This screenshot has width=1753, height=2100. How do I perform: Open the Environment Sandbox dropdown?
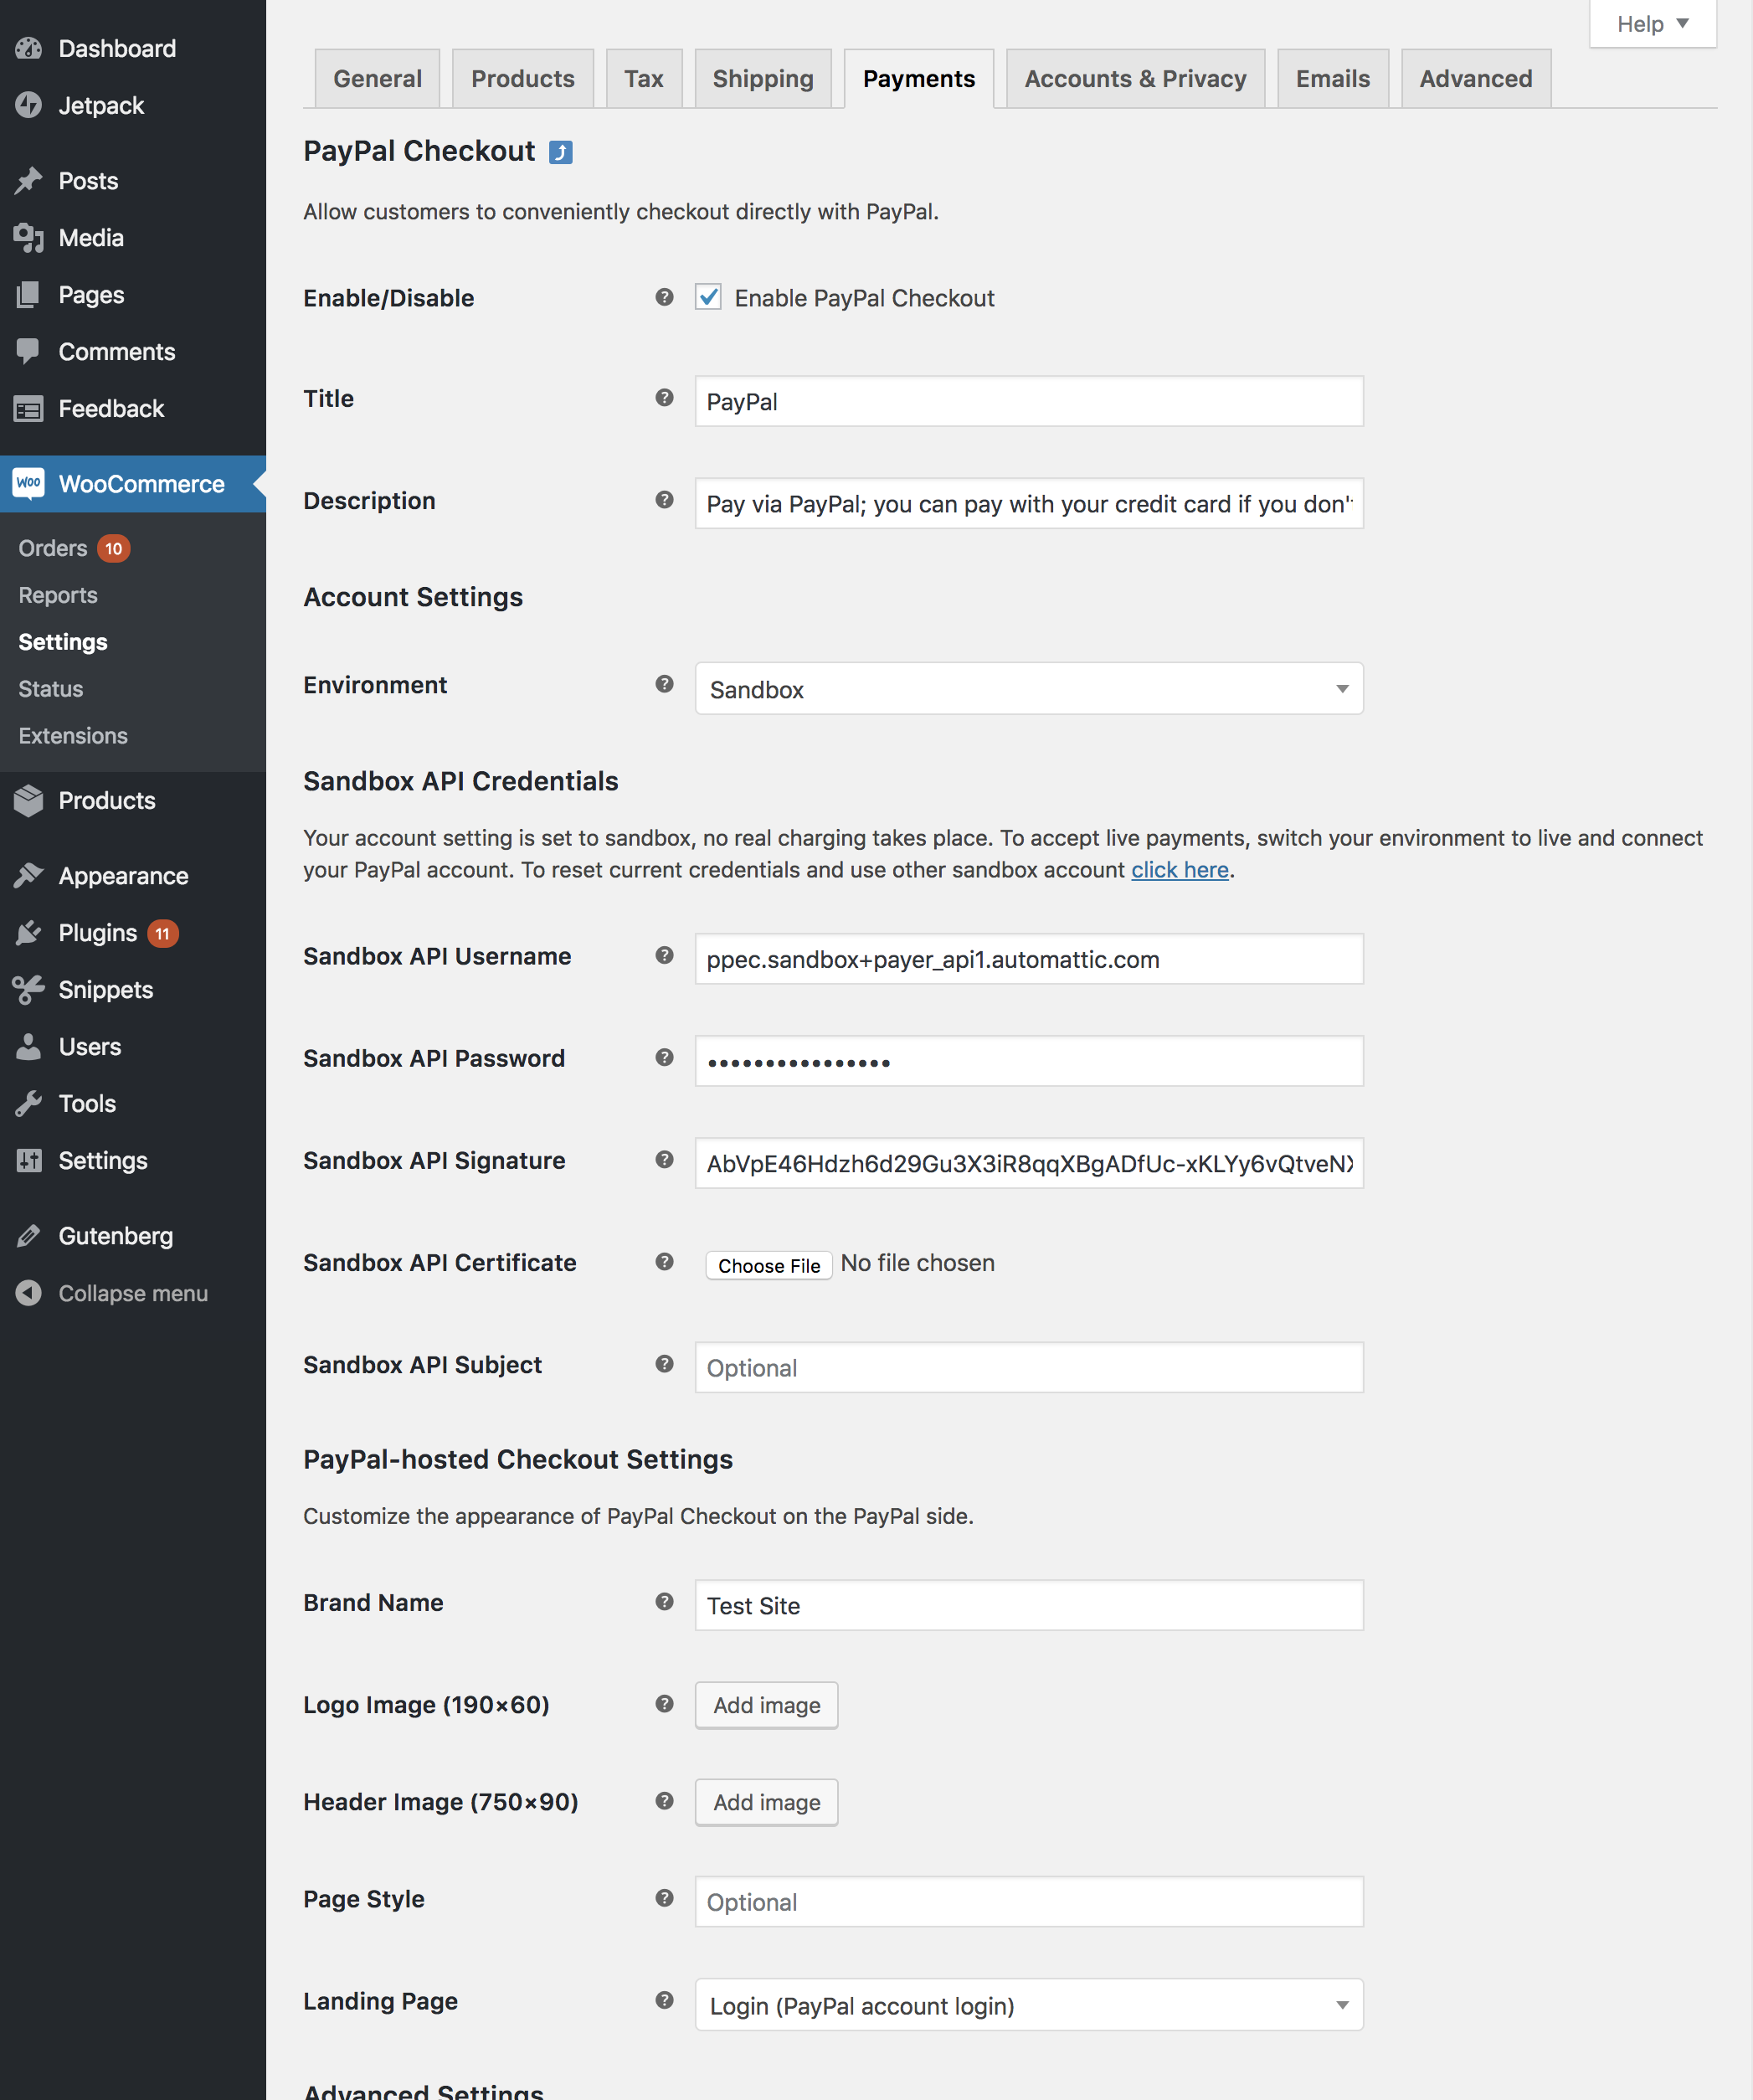[1029, 689]
